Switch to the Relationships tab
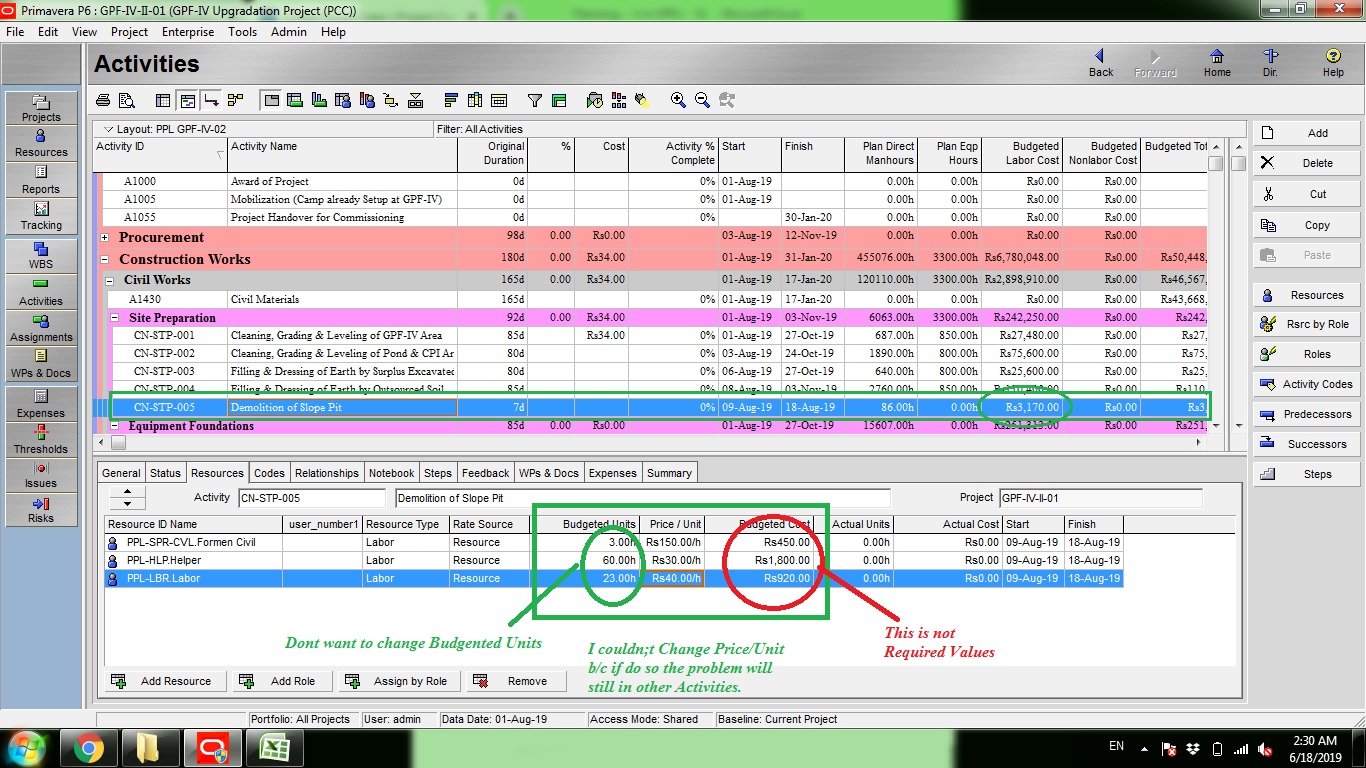The width and height of the screenshot is (1366, 768). 327,473
